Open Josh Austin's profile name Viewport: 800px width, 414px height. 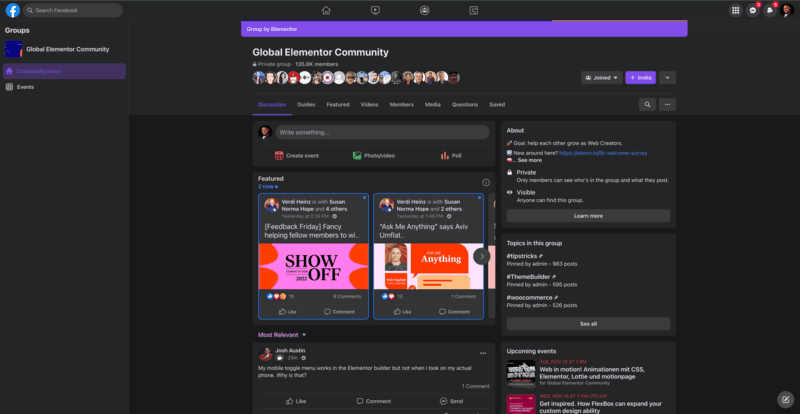point(290,351)
